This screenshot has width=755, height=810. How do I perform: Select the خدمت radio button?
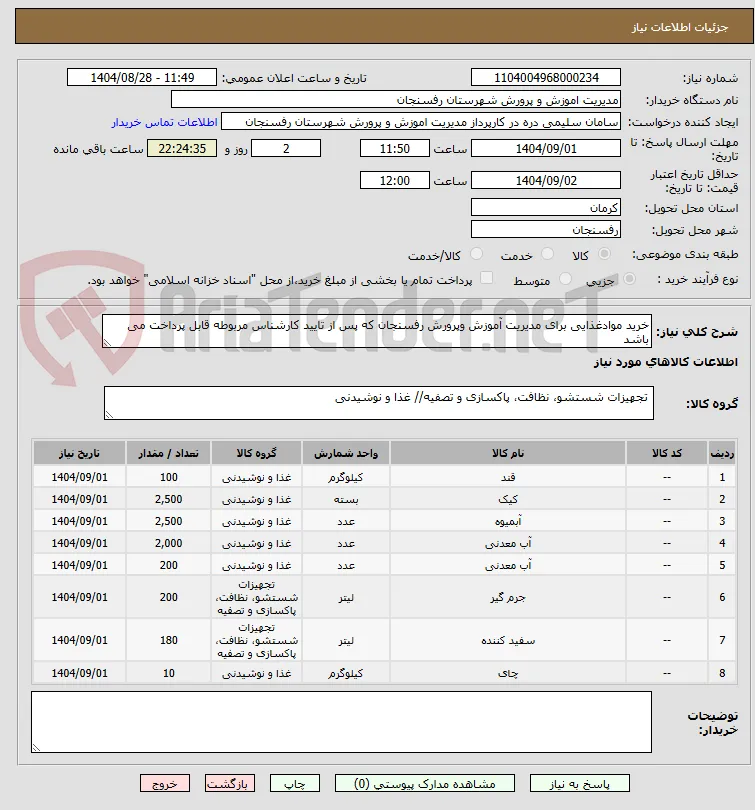coord(547,254)
